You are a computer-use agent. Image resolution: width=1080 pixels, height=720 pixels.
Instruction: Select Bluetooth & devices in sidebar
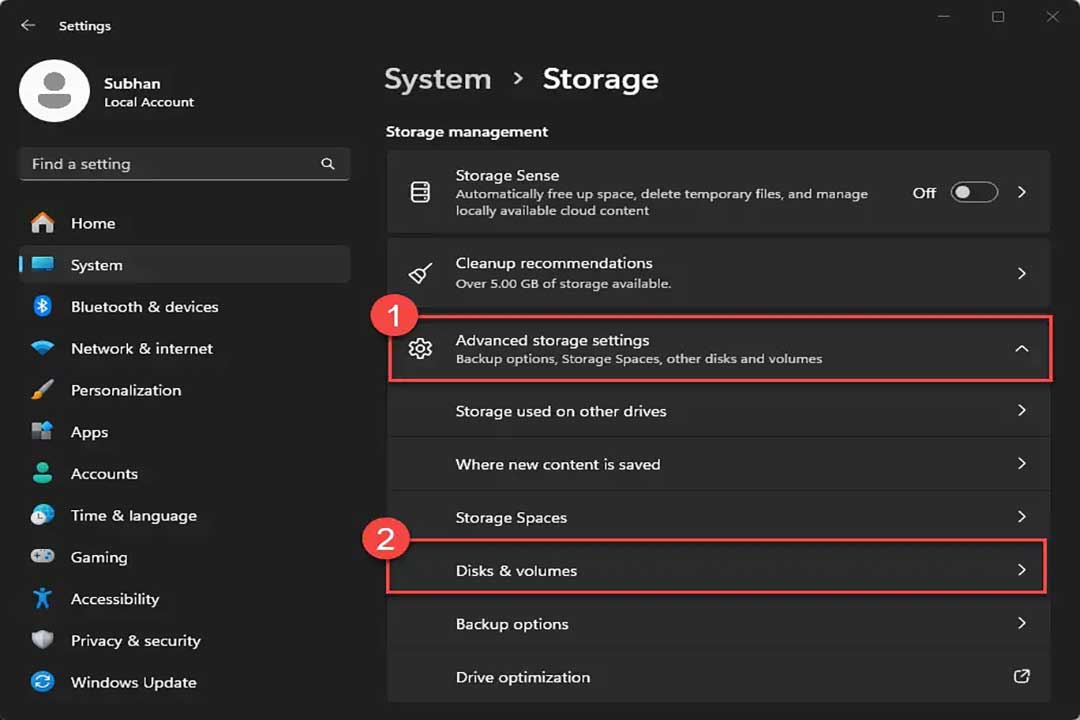[185, 306]
